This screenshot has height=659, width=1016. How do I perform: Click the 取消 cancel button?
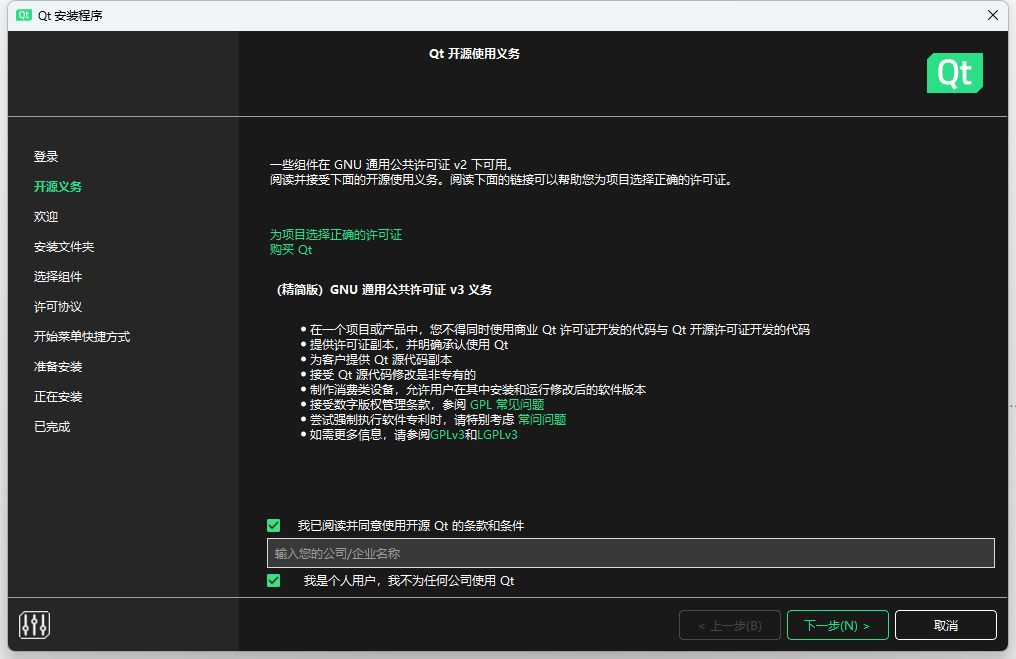pos(945,625)
